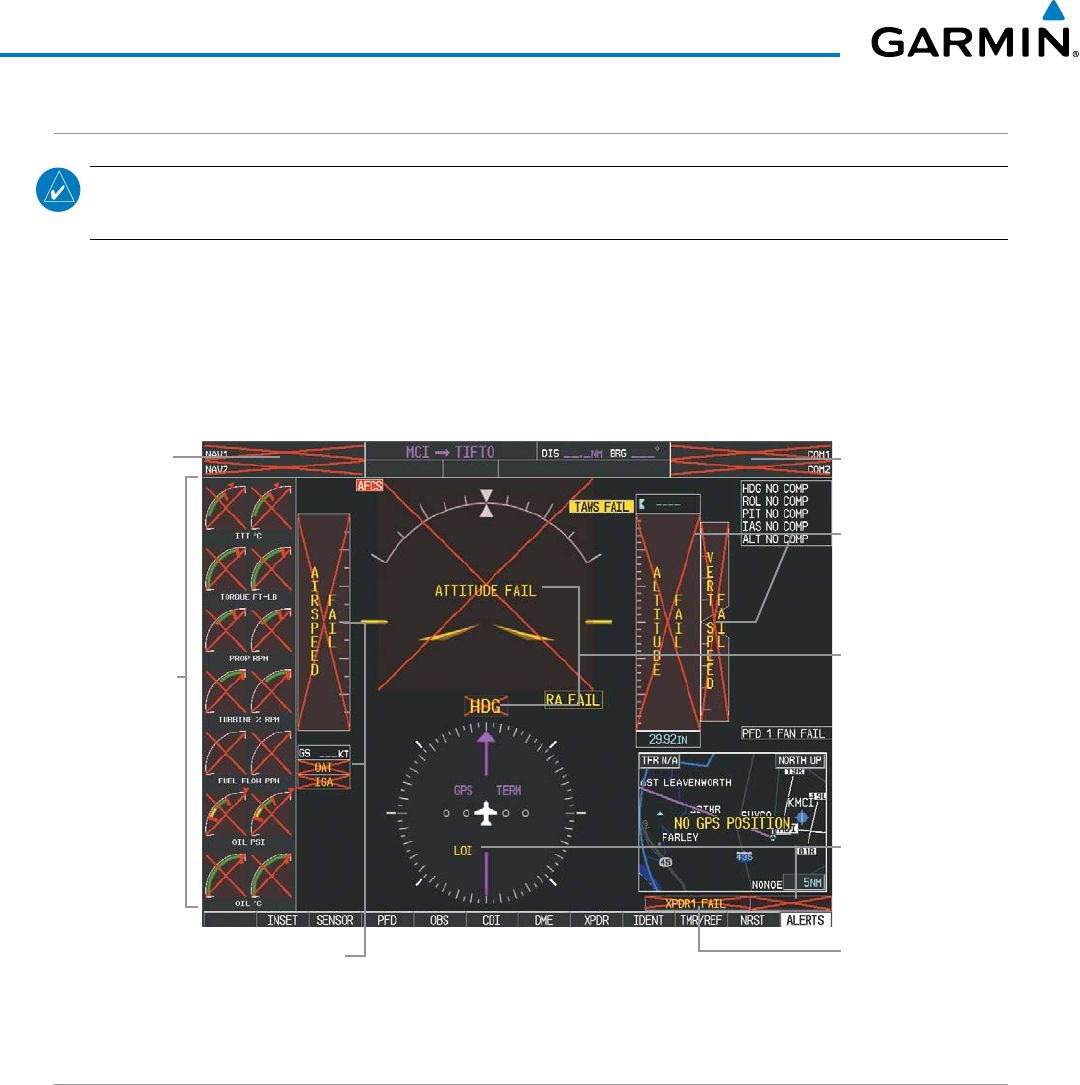The width and height of the screenshot is (1080, 1085).
Task: Click the interstate 435 shield on inset map
Action: coord(744,857)
